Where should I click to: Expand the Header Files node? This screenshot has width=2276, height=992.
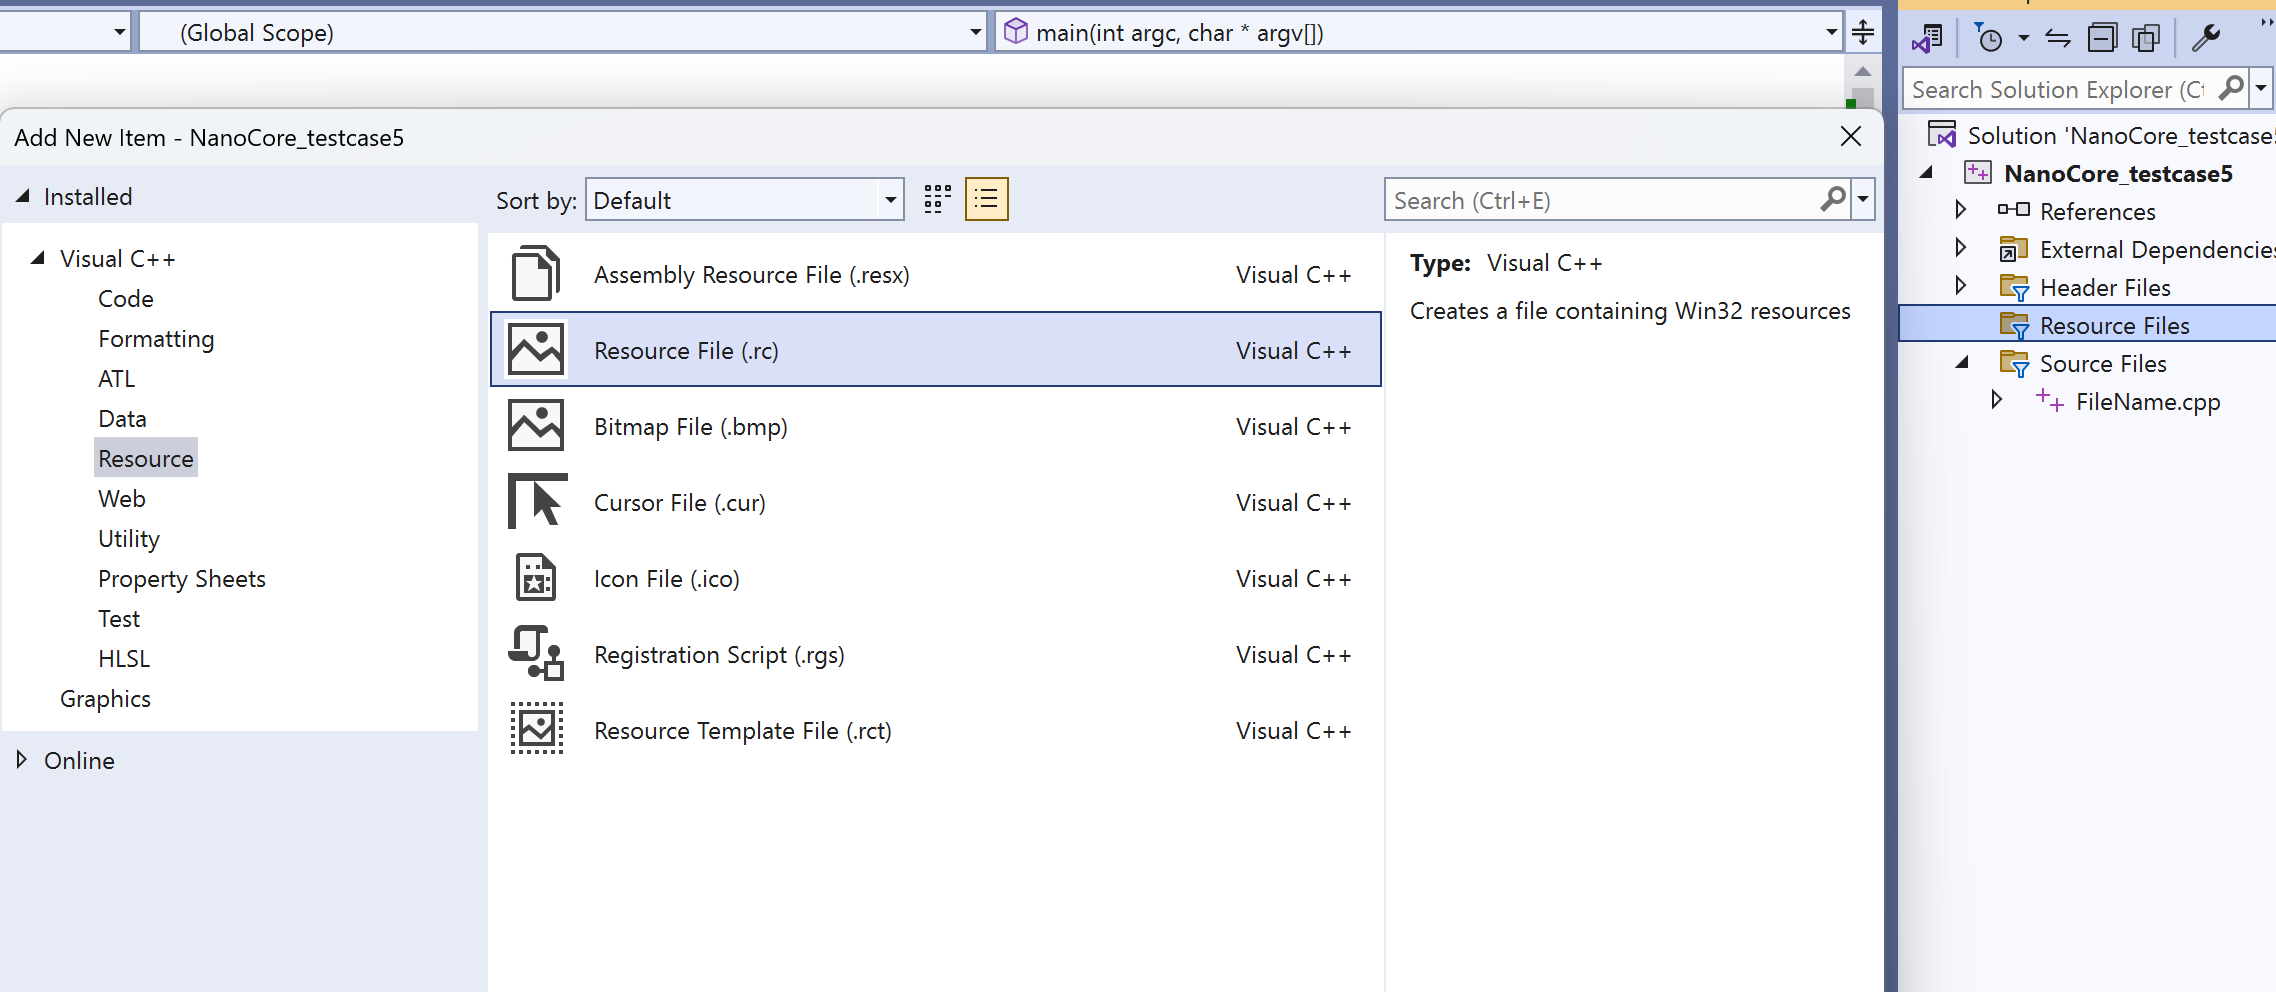pyautogui.click(x=1961, y=286)
